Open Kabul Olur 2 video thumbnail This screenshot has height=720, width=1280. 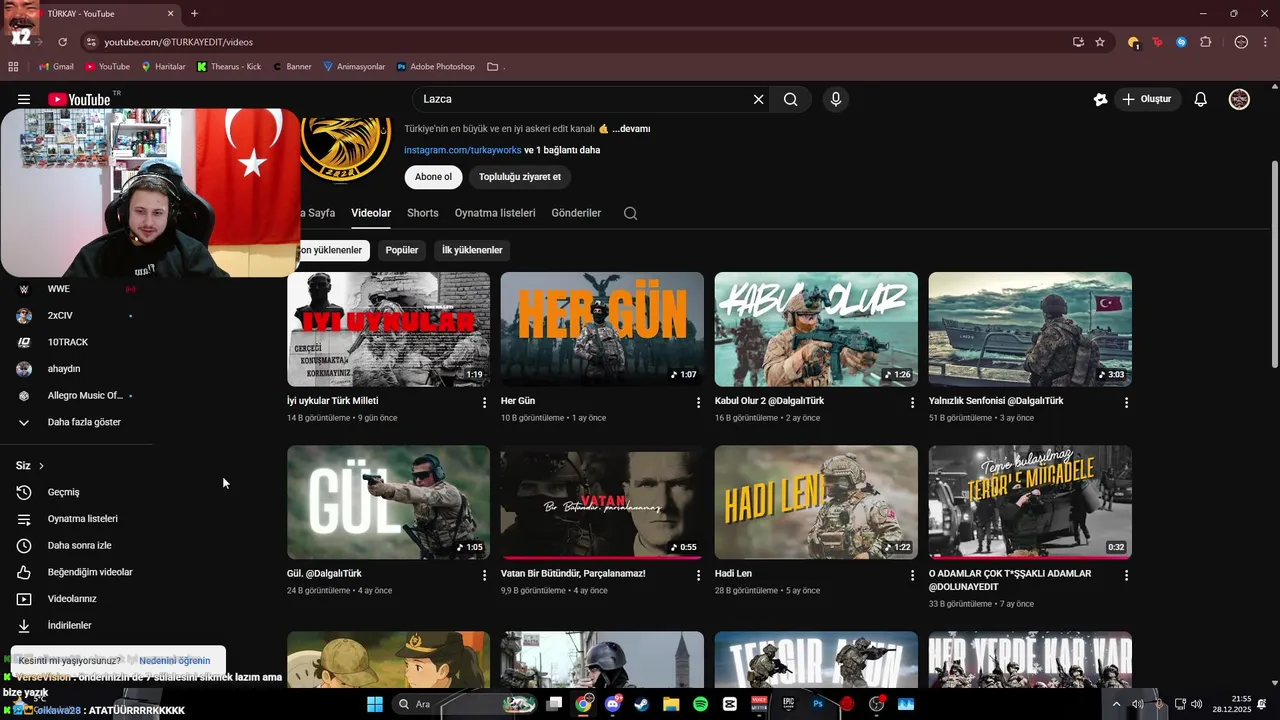816,329
